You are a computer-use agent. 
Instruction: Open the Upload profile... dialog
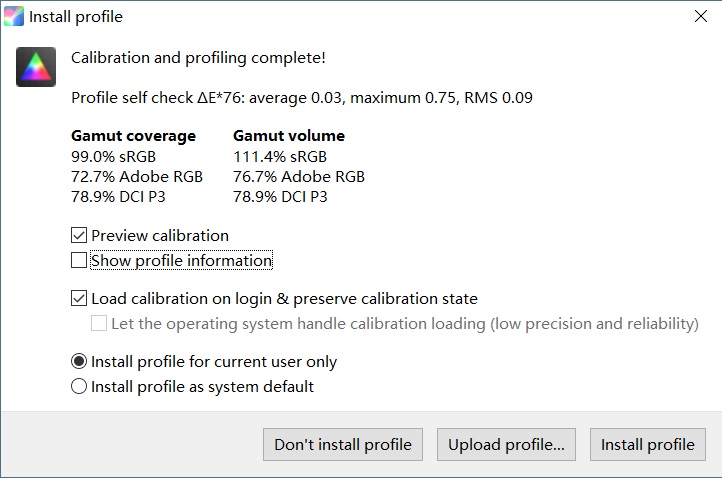pos(507,445)
